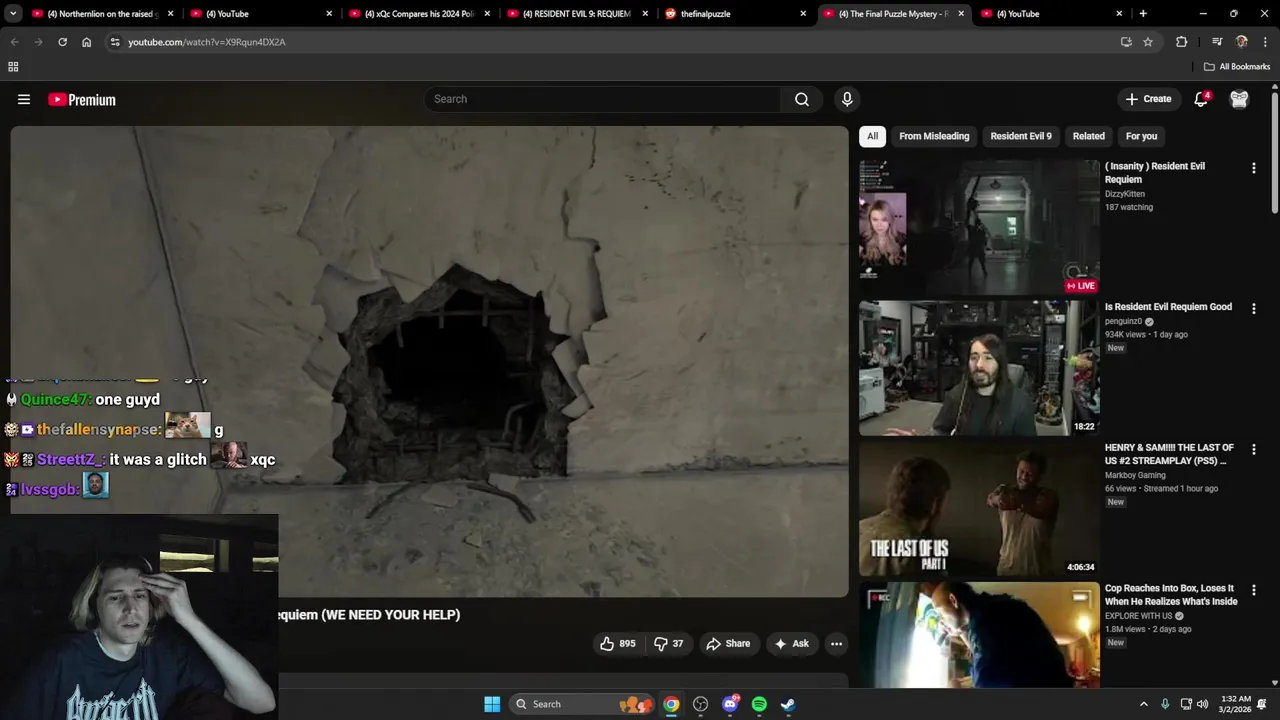Open Chrome extensions puzzle icon

click(1182, 42)
